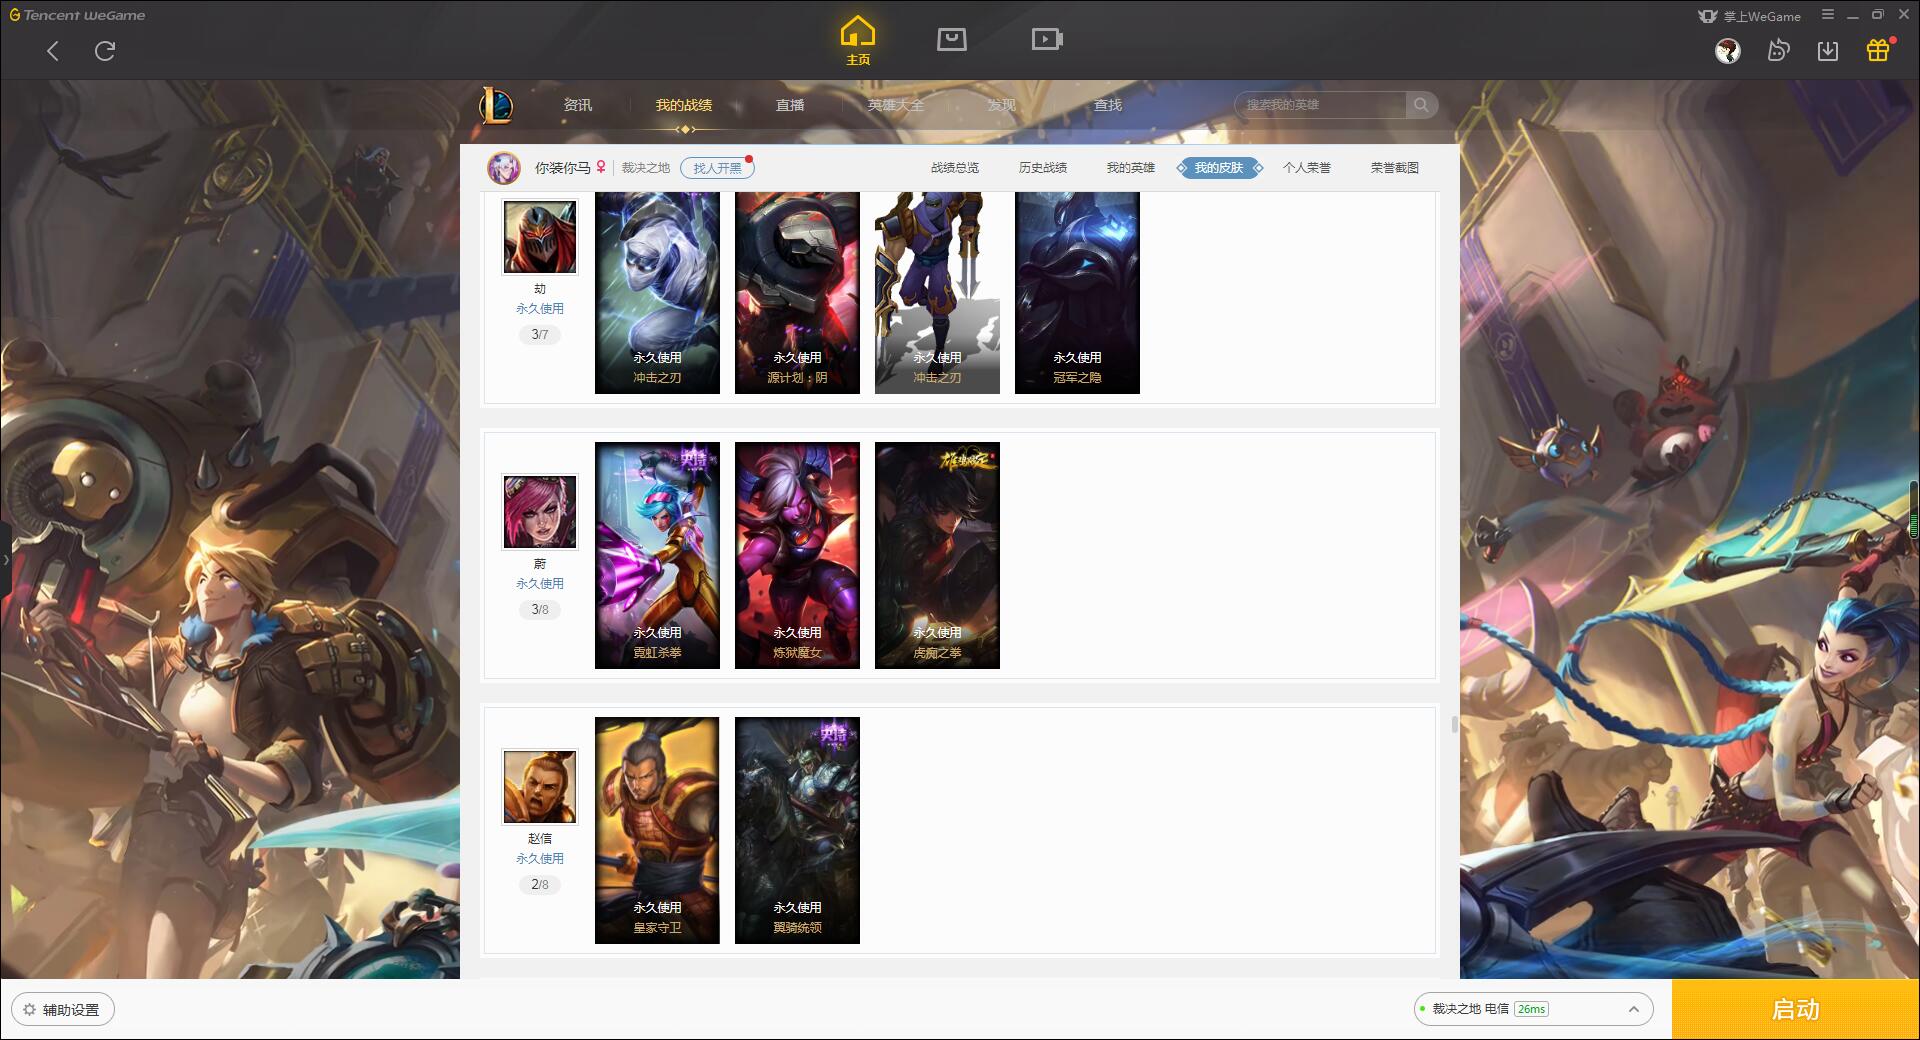Screen dimensions: 1920x1040
Task: Open the first 冲击之刃 skin card
Action: [x=657, y=292]
